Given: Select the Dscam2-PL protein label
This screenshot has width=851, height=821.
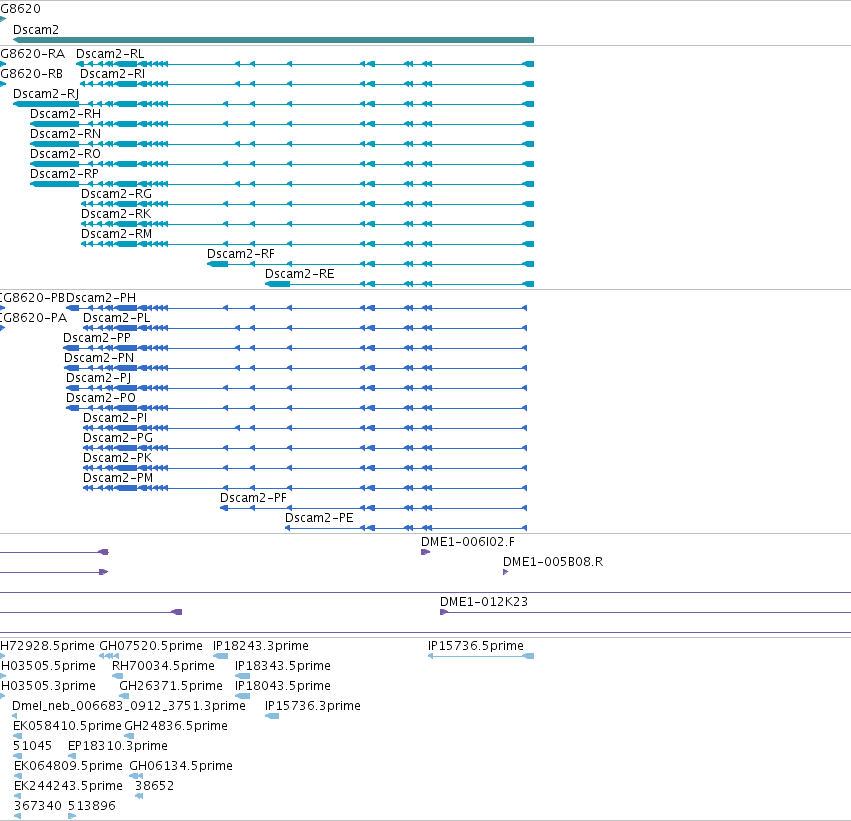Looking at the screenshot, I should 116,319.
